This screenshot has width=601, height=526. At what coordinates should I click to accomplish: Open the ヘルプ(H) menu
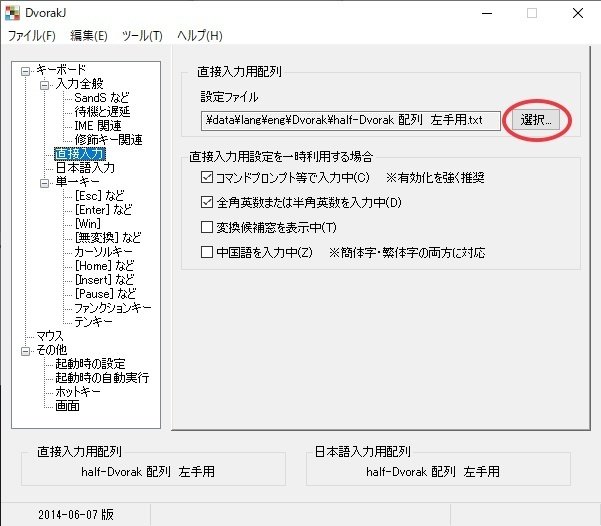coord(200,36)
